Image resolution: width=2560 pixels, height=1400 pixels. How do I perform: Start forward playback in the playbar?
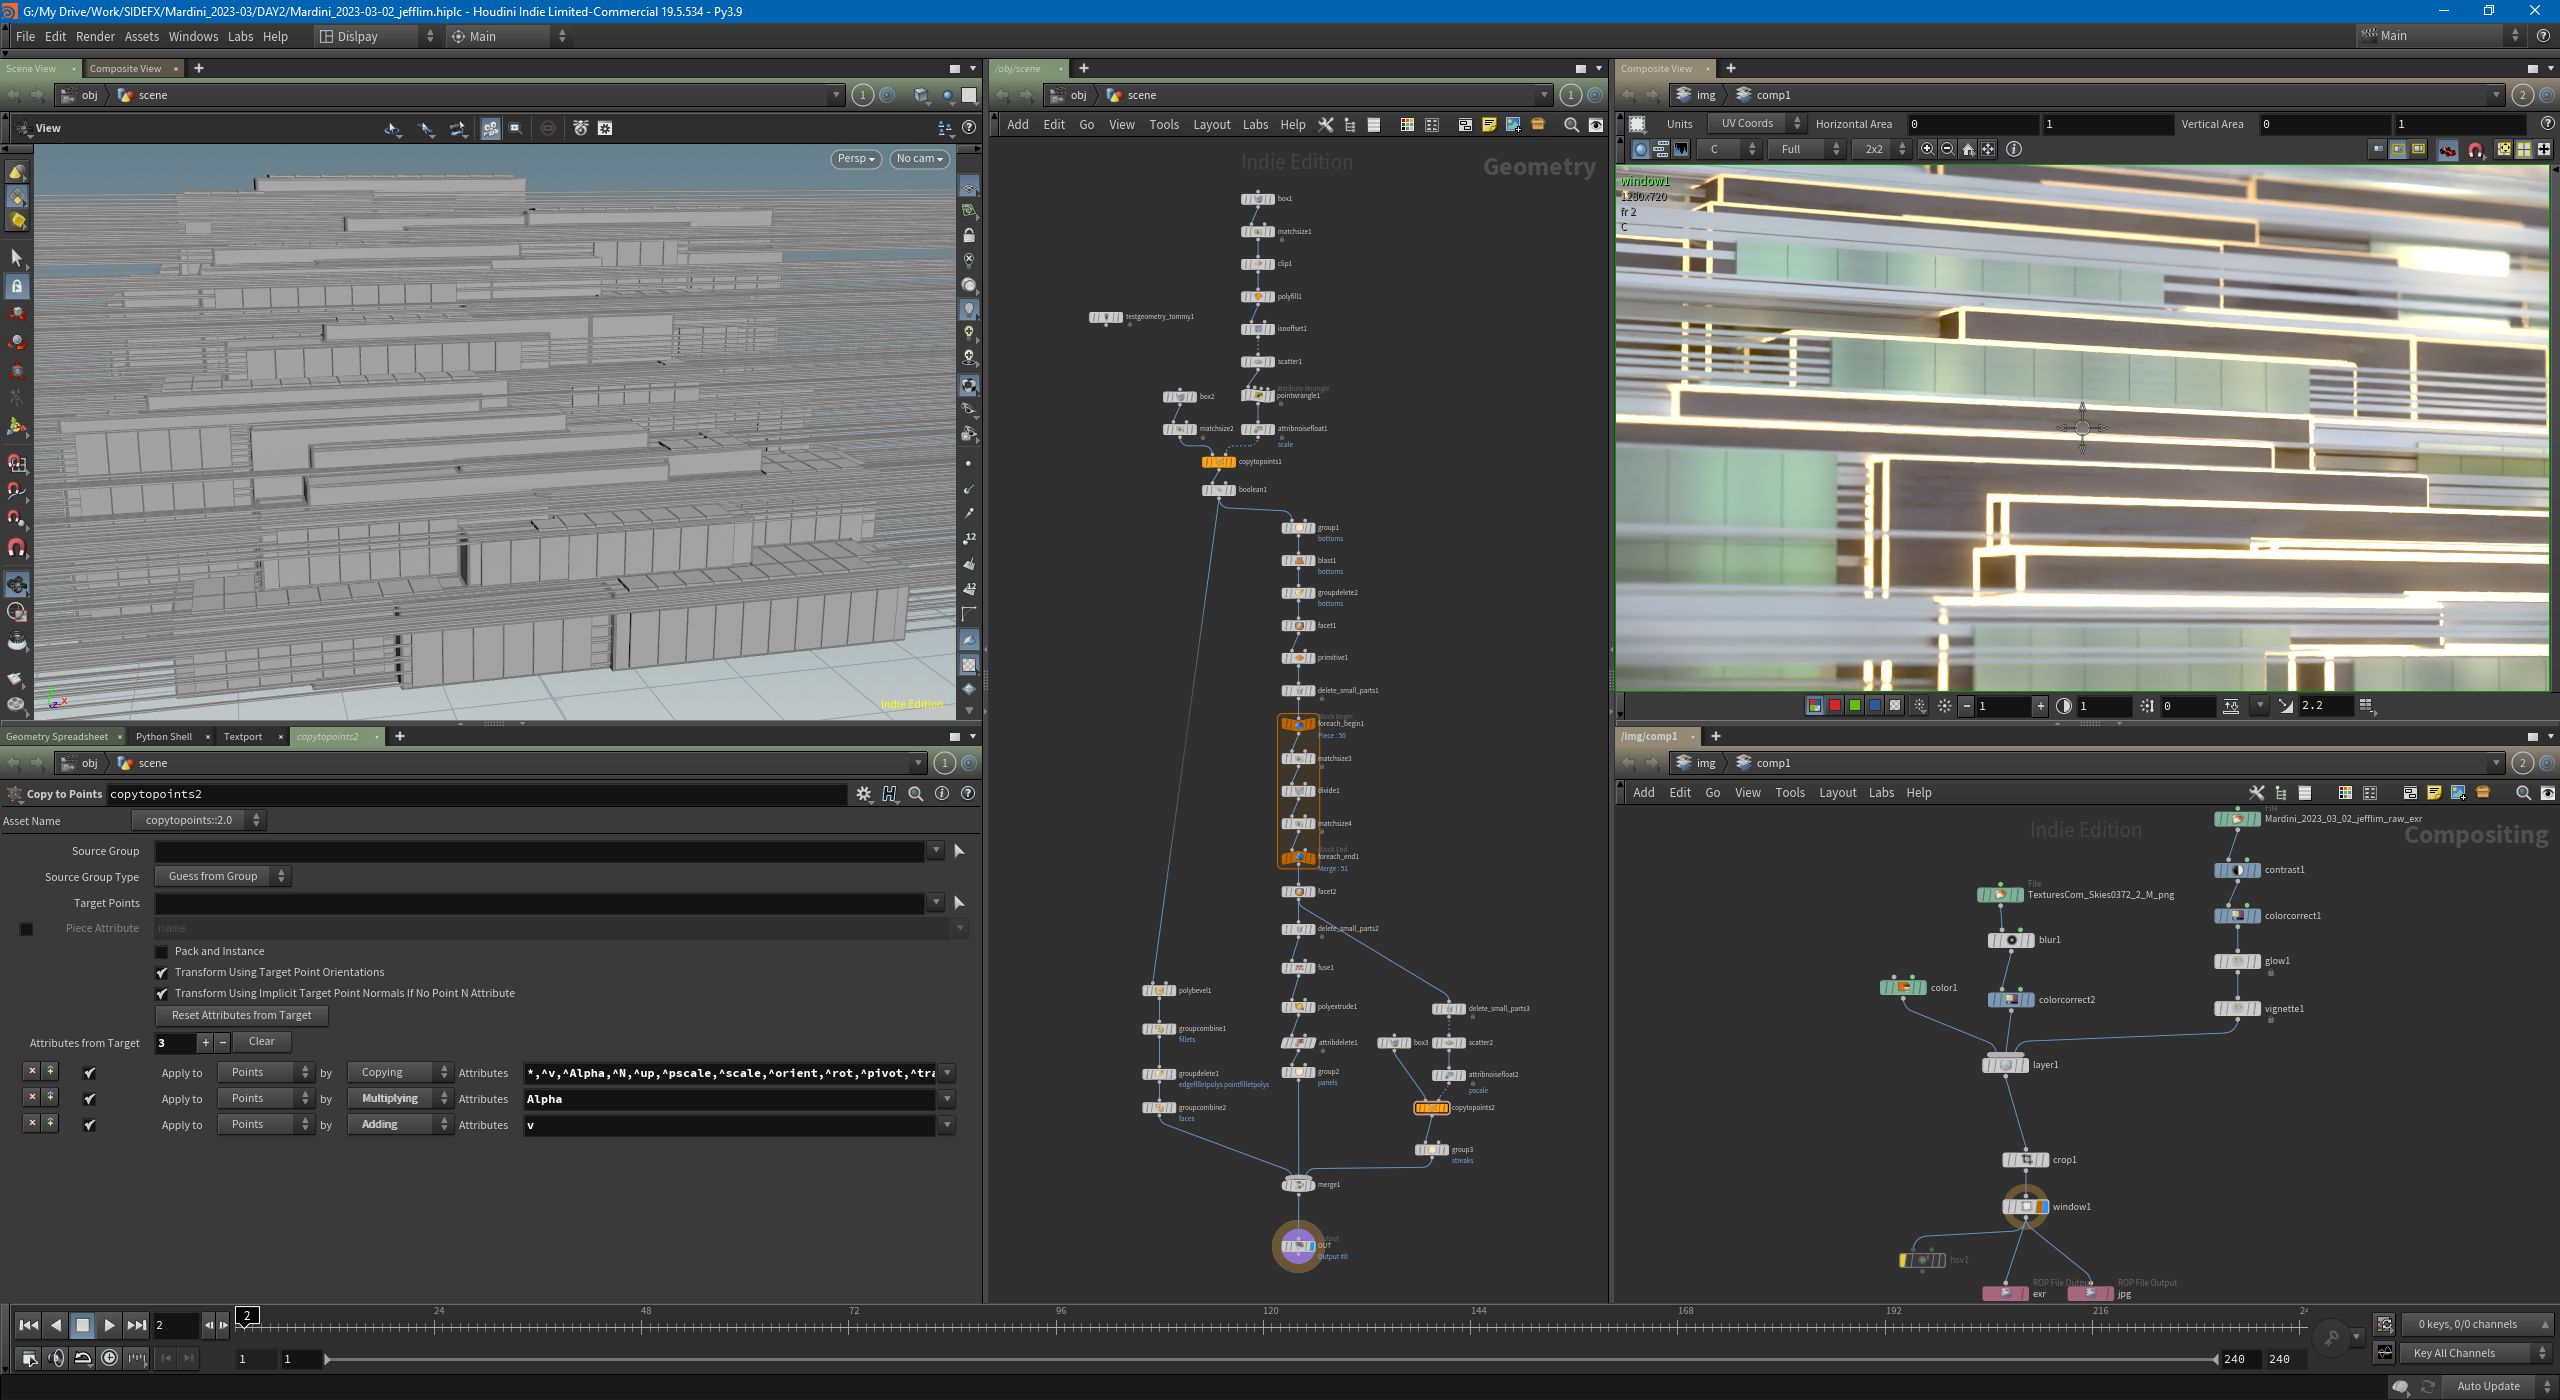[x=109, y=1325]
